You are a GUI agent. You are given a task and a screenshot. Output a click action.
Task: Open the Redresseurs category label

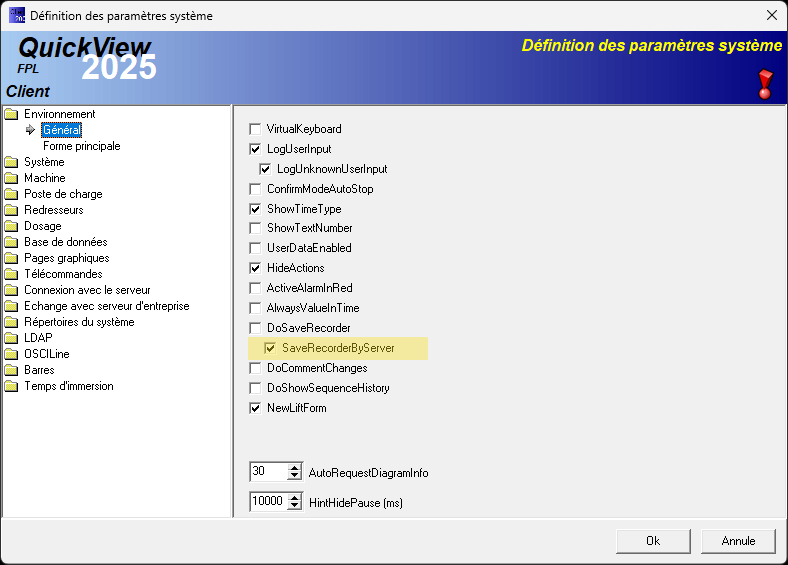(x=54, y=210)
